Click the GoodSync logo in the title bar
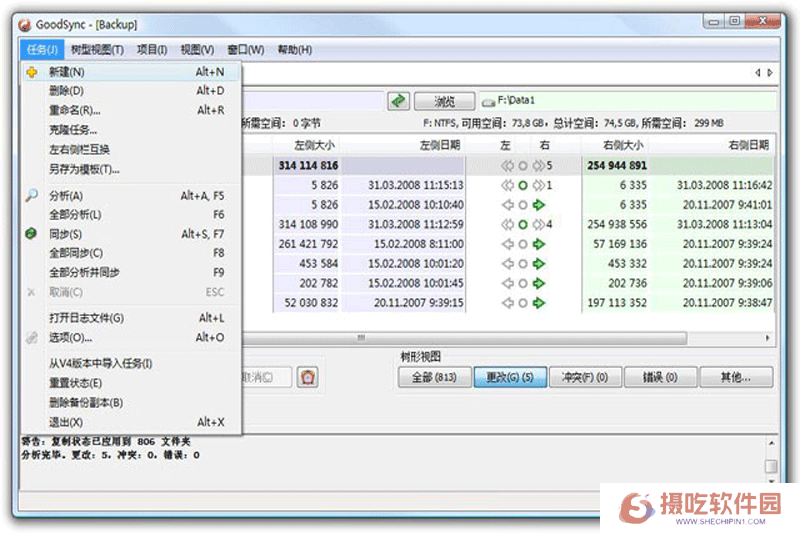 (24, 24)
